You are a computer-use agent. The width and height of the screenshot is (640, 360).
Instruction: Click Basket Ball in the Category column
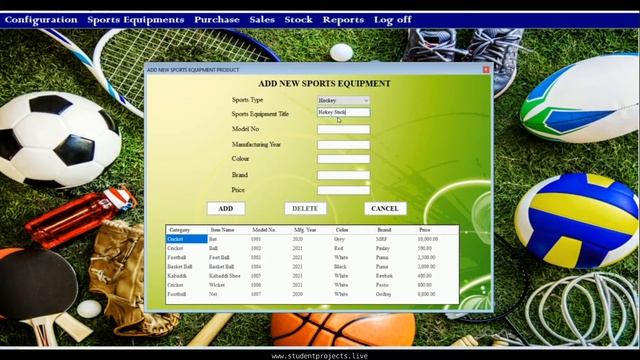(180, 267)
